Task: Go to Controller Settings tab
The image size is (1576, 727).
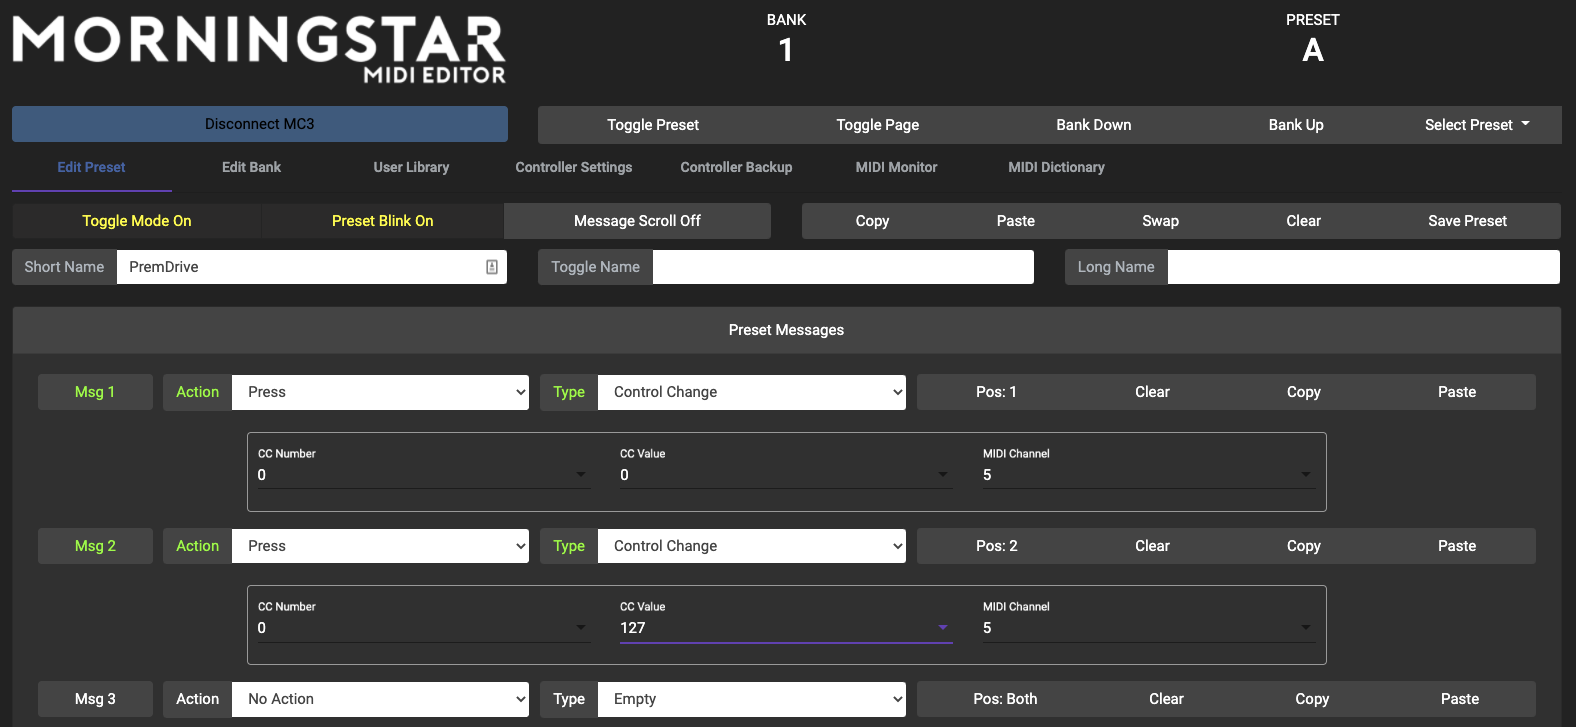Action: 574,167
